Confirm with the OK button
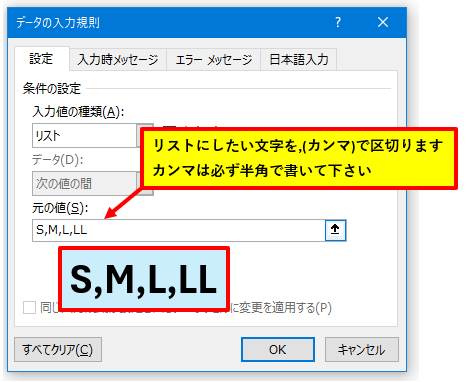 pos(278,349)
